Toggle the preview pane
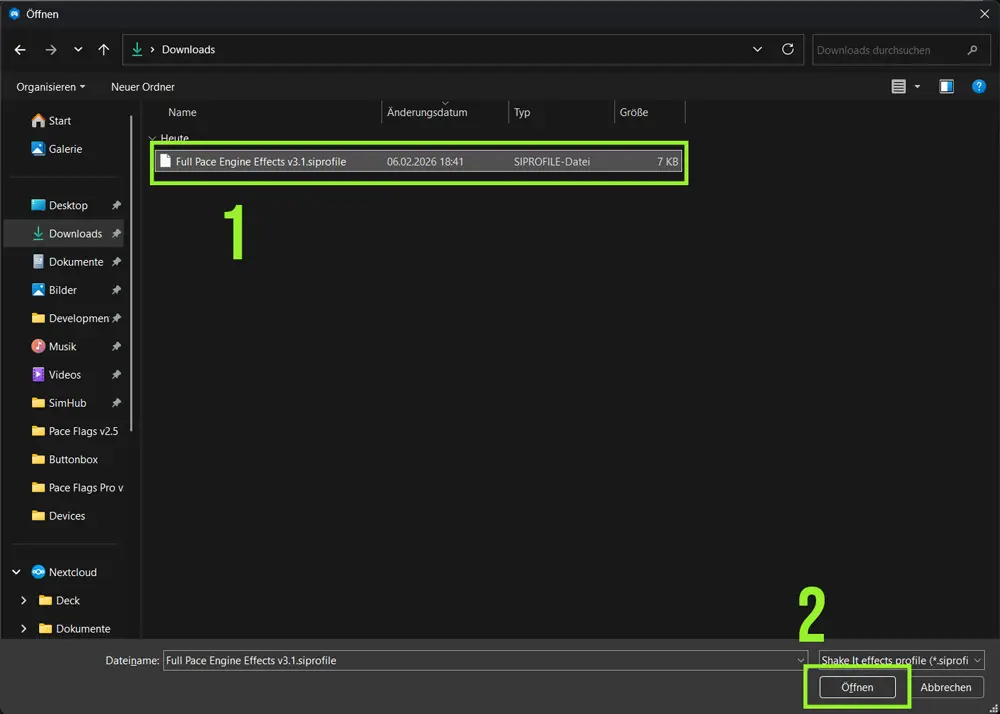 [946, 86]
